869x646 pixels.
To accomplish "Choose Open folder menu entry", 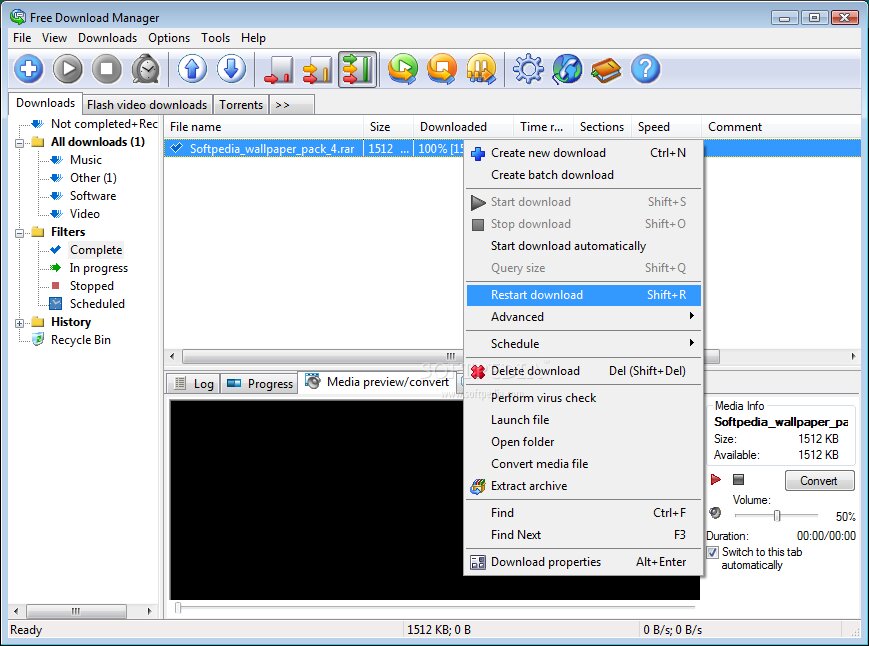I will pos(584,442).
